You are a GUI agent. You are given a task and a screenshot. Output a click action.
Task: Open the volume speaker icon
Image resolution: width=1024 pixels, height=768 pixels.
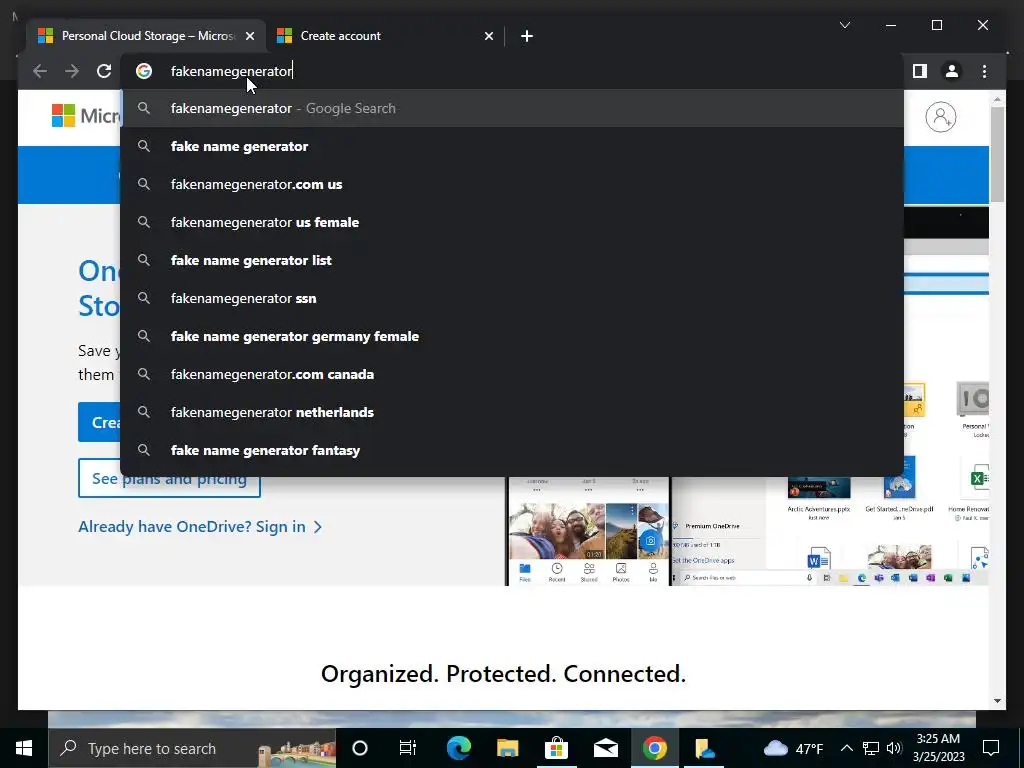pos(894,748)
